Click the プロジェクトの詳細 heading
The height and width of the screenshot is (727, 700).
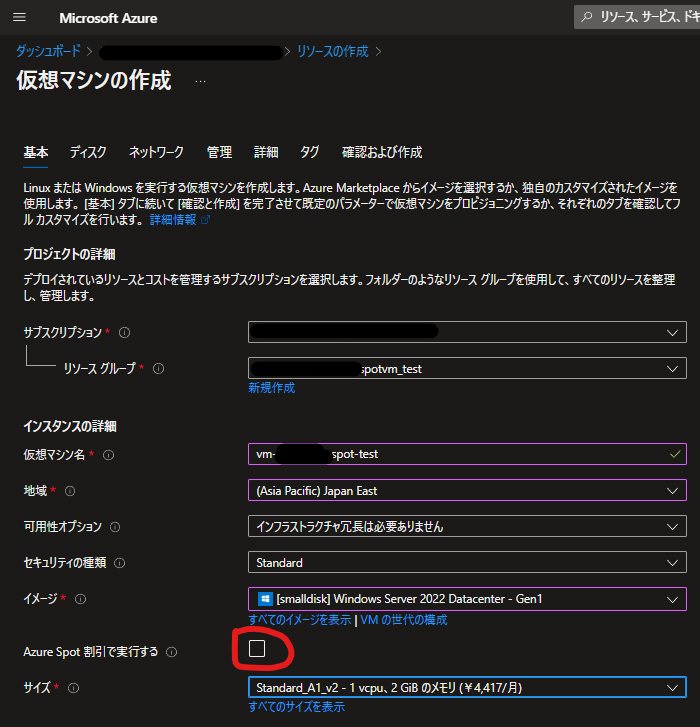pyautogui.click(x=70, y=254)
